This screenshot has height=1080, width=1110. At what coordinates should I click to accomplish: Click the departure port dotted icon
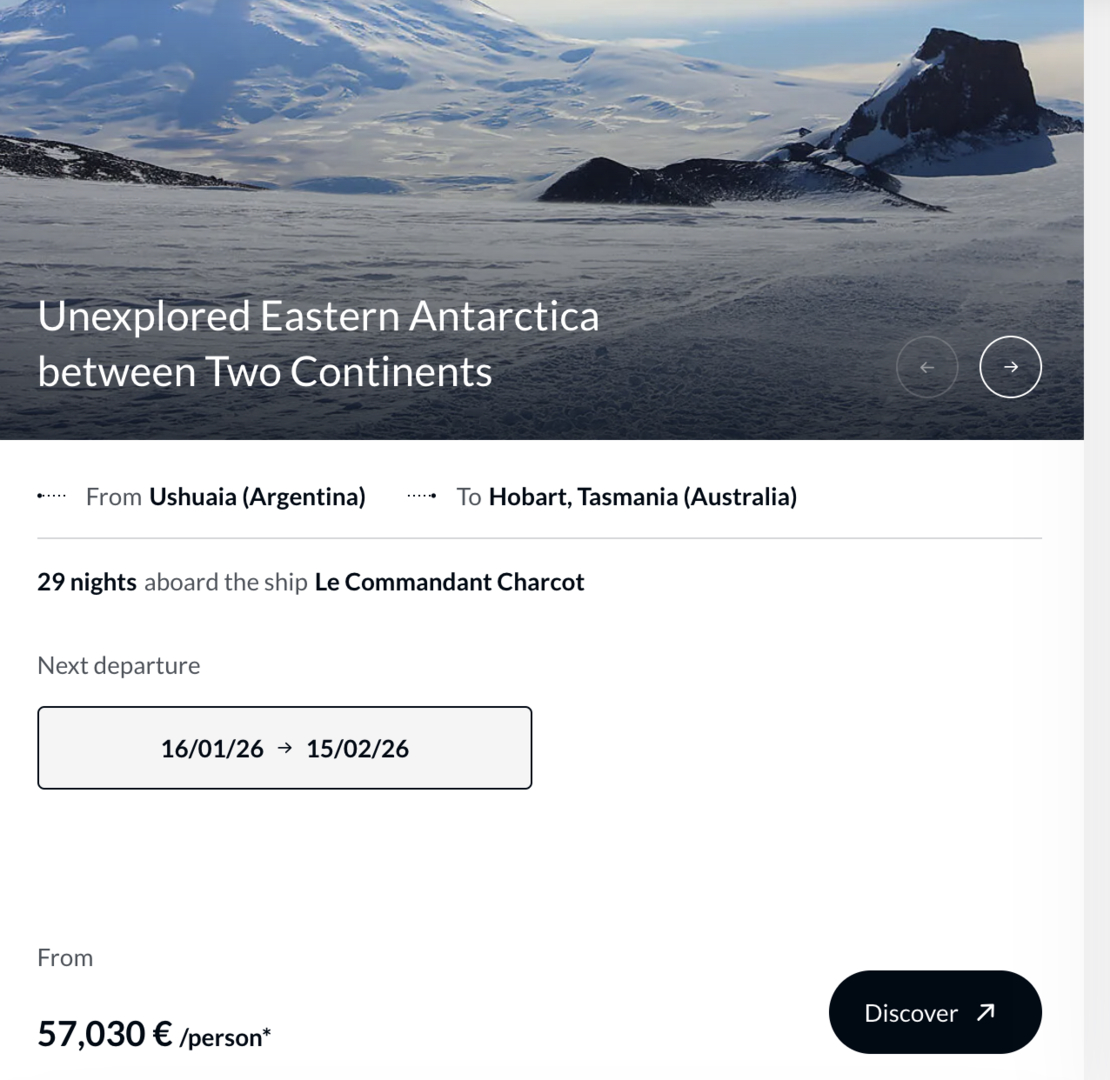(52, 496)
